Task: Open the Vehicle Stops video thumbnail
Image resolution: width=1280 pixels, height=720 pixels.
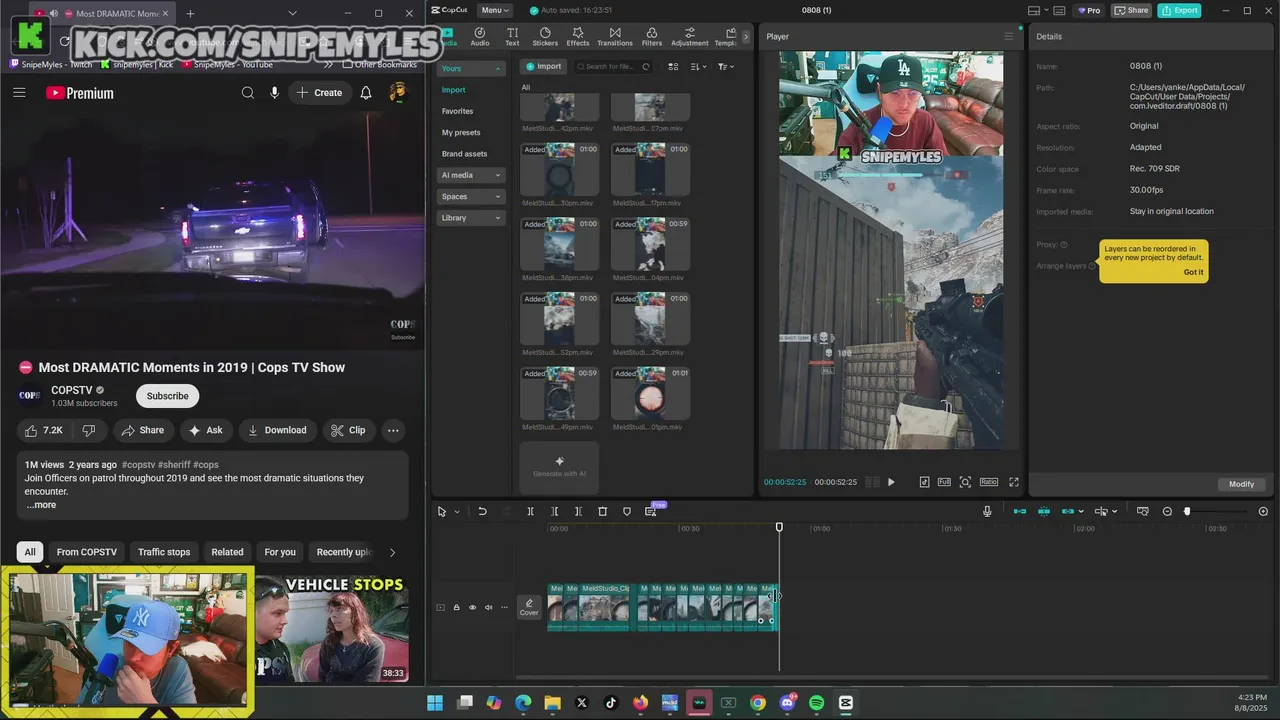Action: click(332, 627)
